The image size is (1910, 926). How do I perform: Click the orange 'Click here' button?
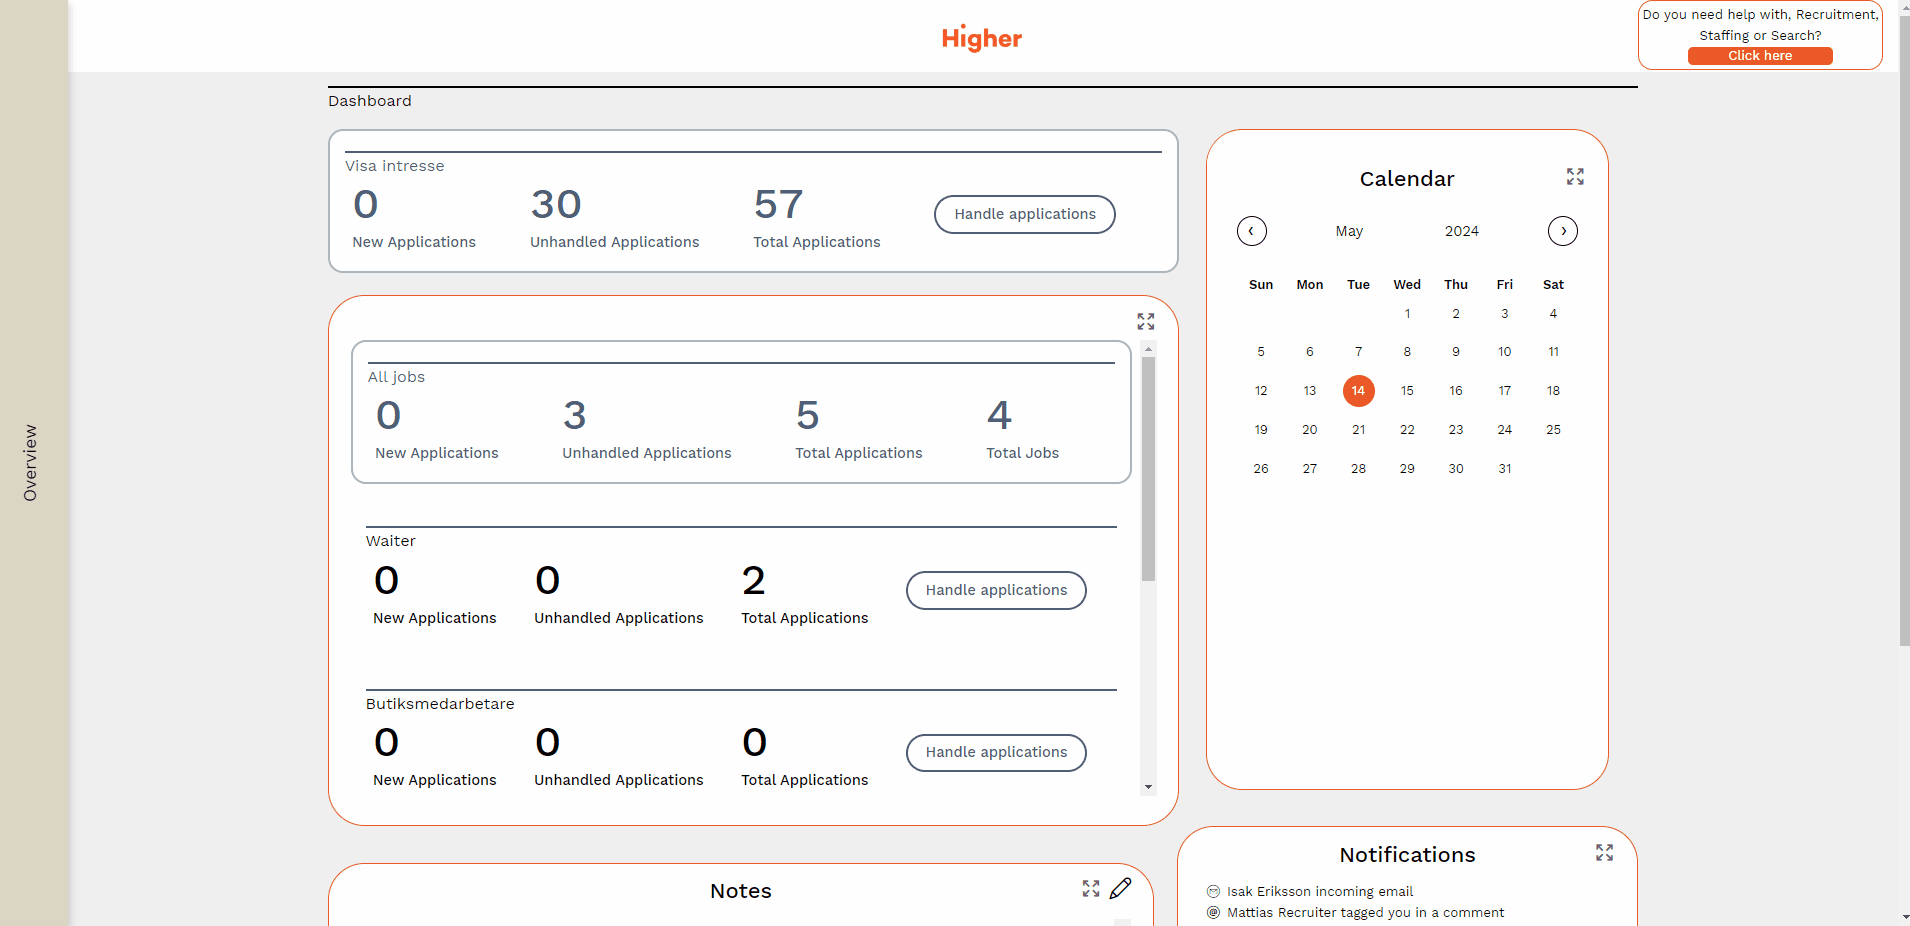coord(1759,56)
